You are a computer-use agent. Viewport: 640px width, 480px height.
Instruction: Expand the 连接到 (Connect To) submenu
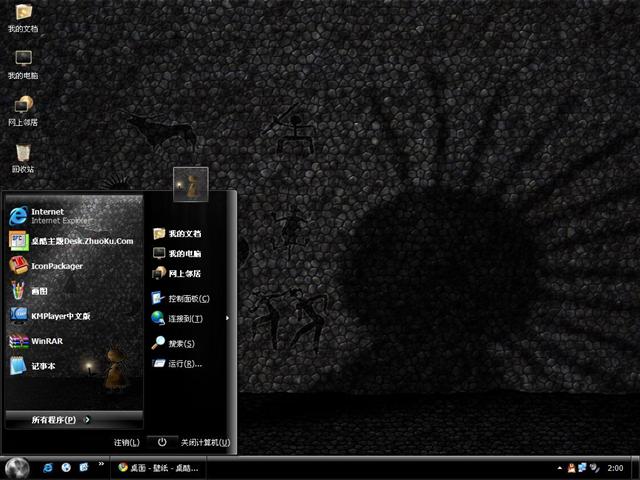coord(185,319)
